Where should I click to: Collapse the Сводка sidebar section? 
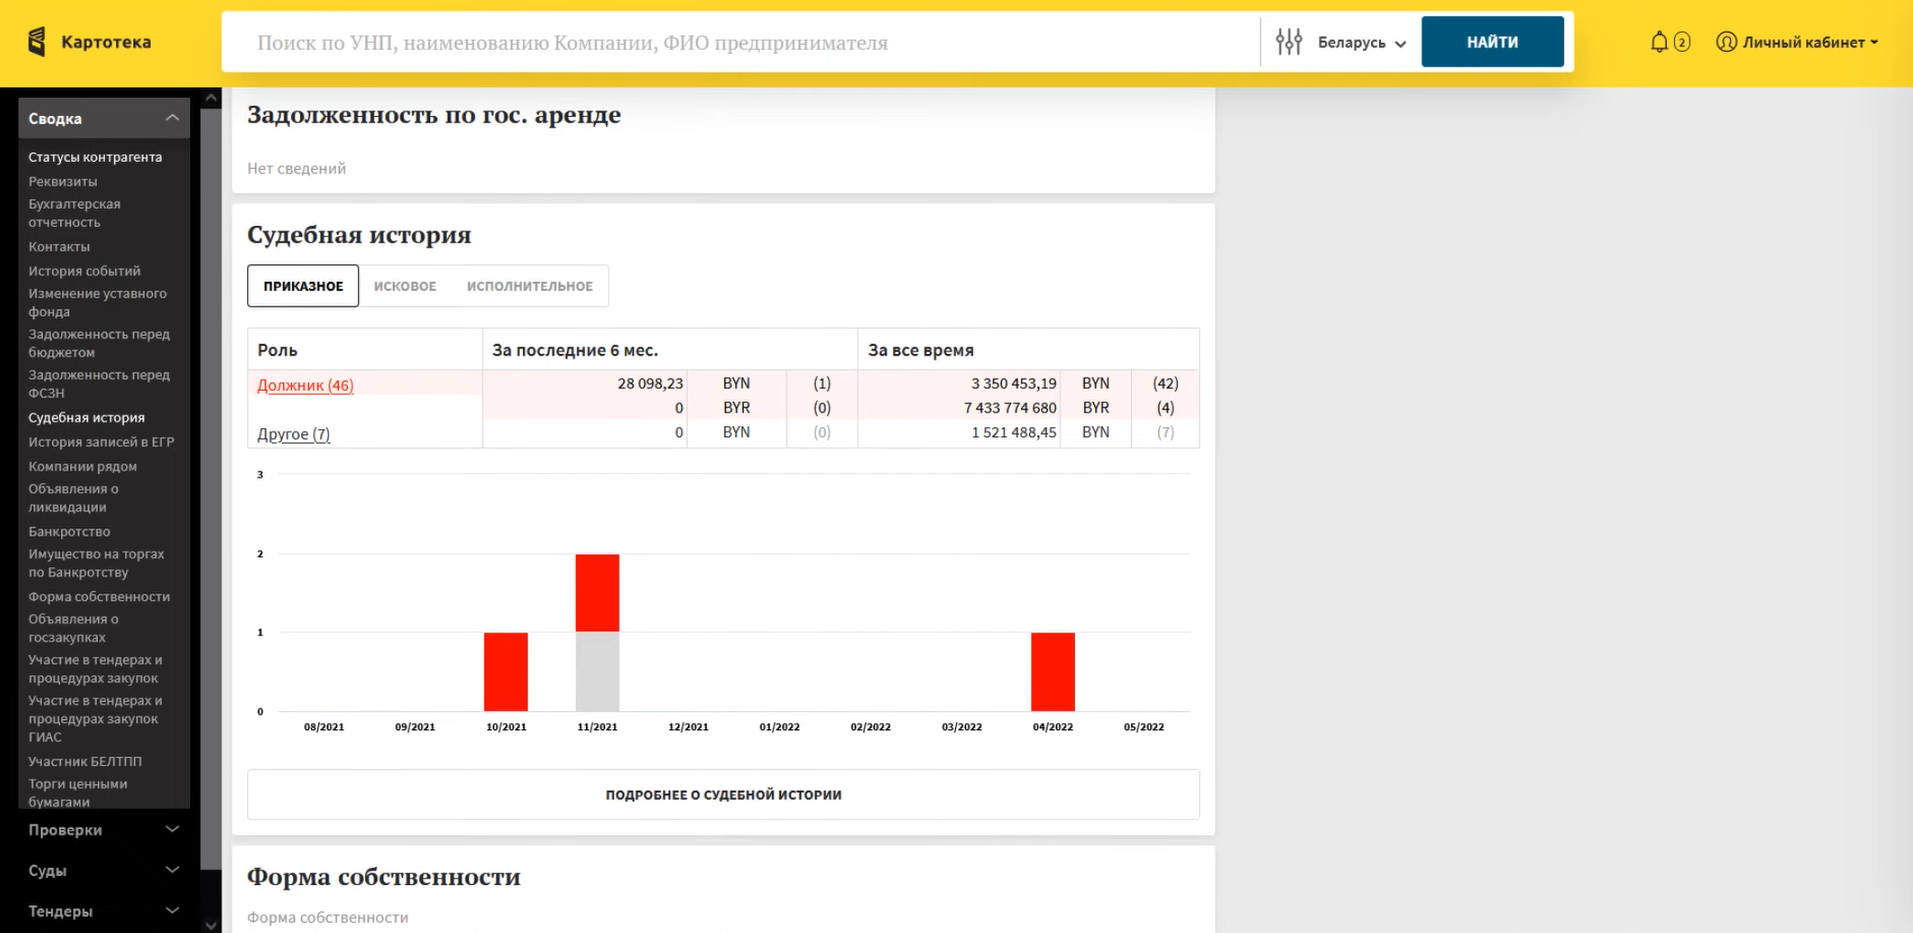172,118
